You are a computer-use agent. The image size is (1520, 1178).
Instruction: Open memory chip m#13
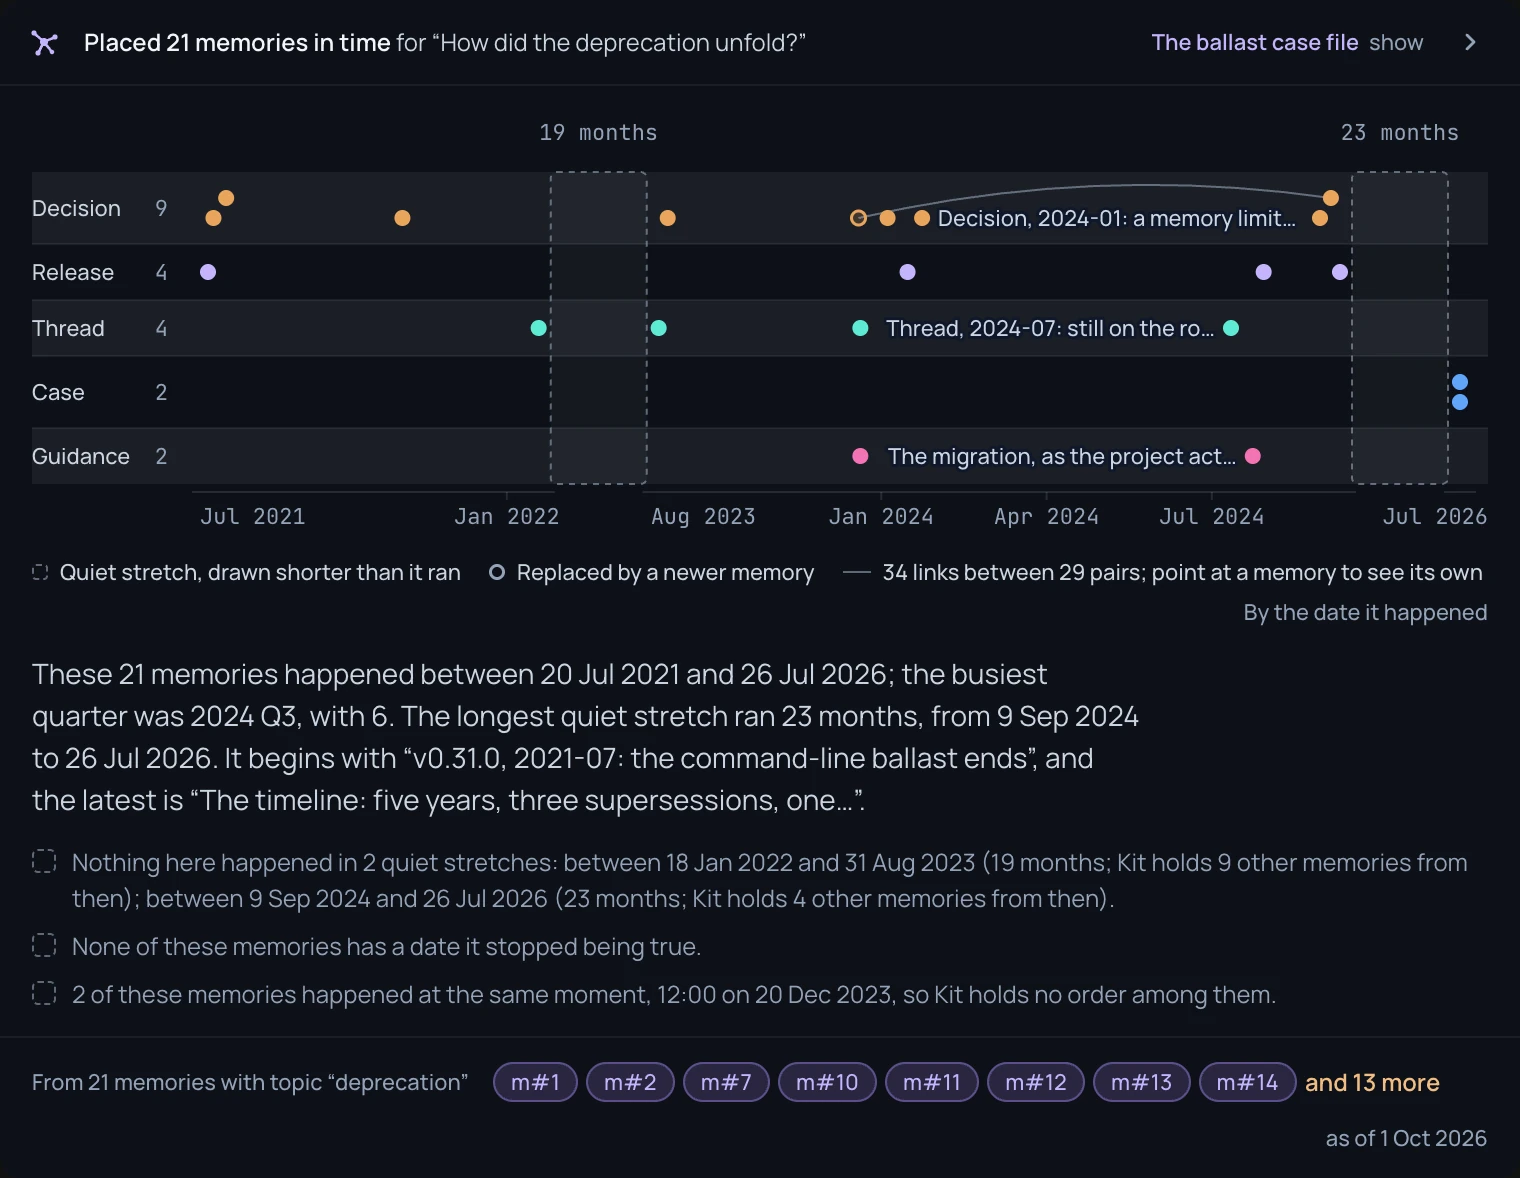1141,1082
